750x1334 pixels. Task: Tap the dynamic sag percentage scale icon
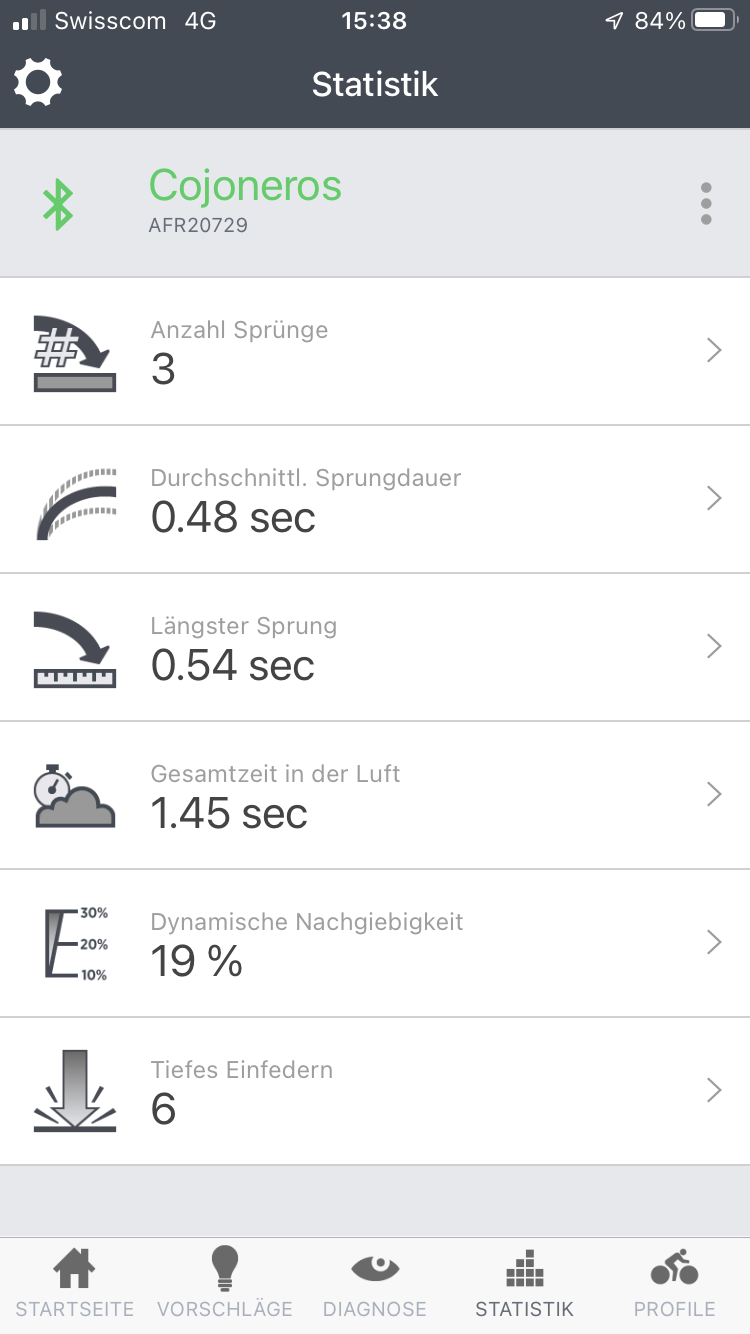(76, 944)
